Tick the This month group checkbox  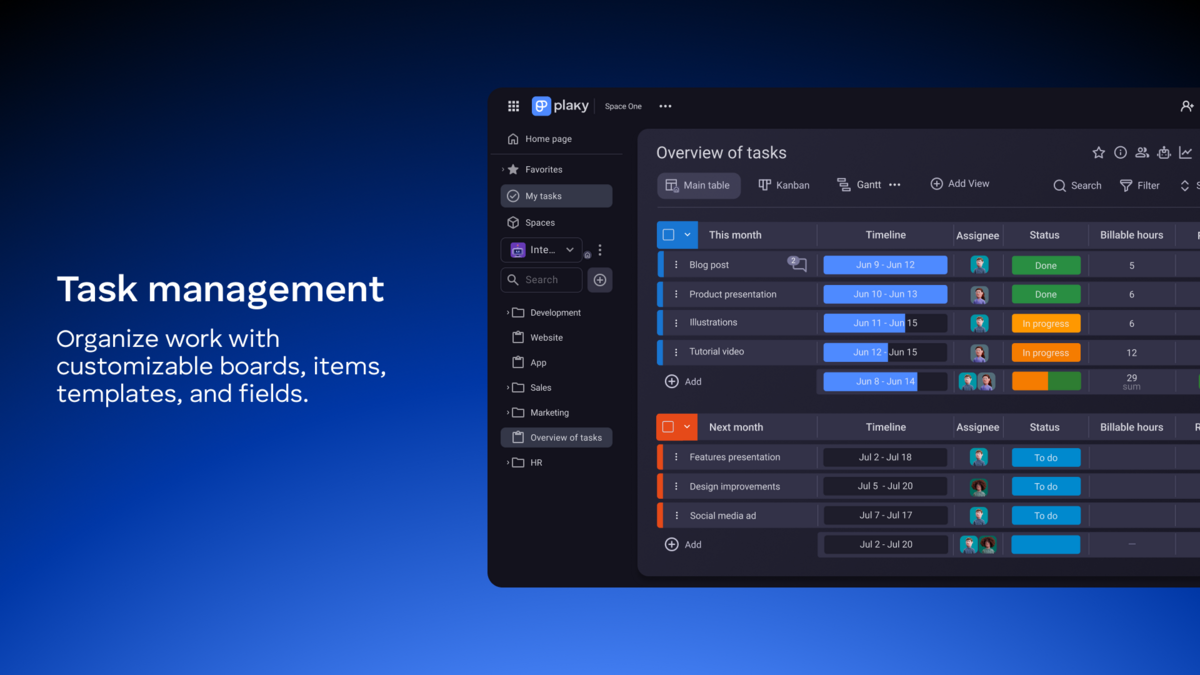(x=669, y=235)
